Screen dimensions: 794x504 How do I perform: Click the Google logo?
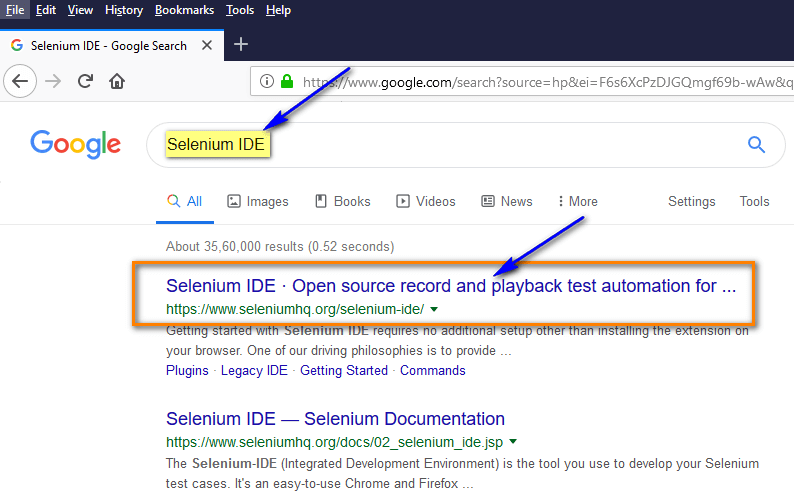tap(75, 144)
